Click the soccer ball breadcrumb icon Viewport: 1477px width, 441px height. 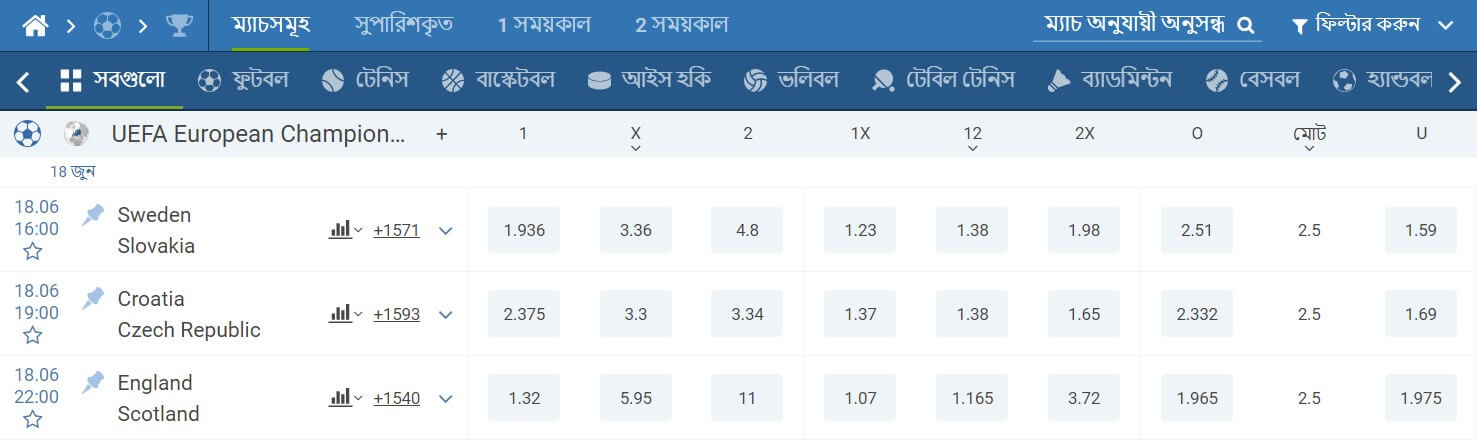pos(107,25)
